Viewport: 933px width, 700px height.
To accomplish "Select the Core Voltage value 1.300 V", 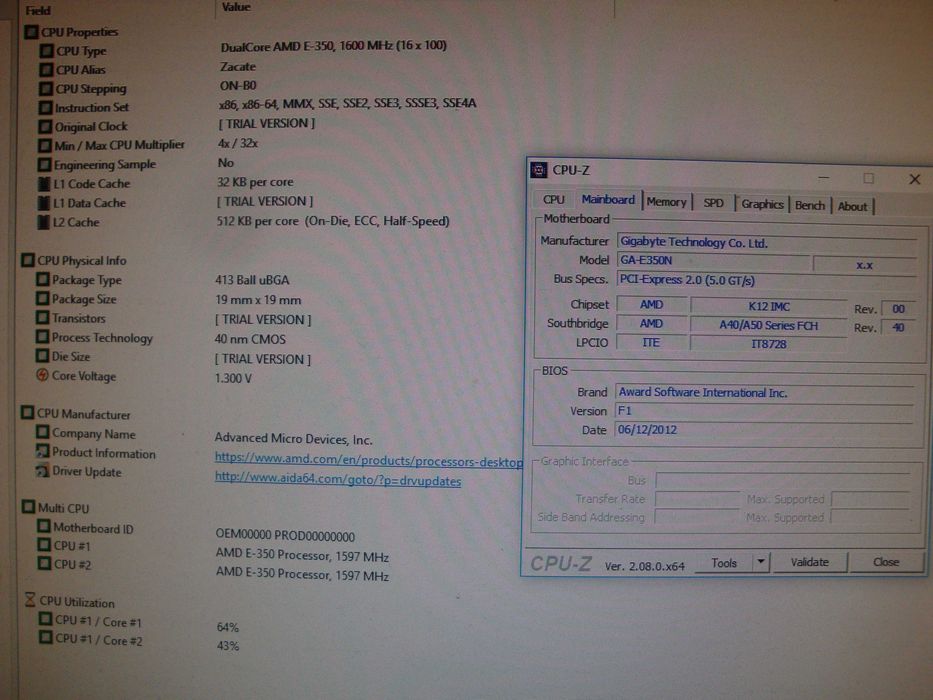I will click(233, 379).
